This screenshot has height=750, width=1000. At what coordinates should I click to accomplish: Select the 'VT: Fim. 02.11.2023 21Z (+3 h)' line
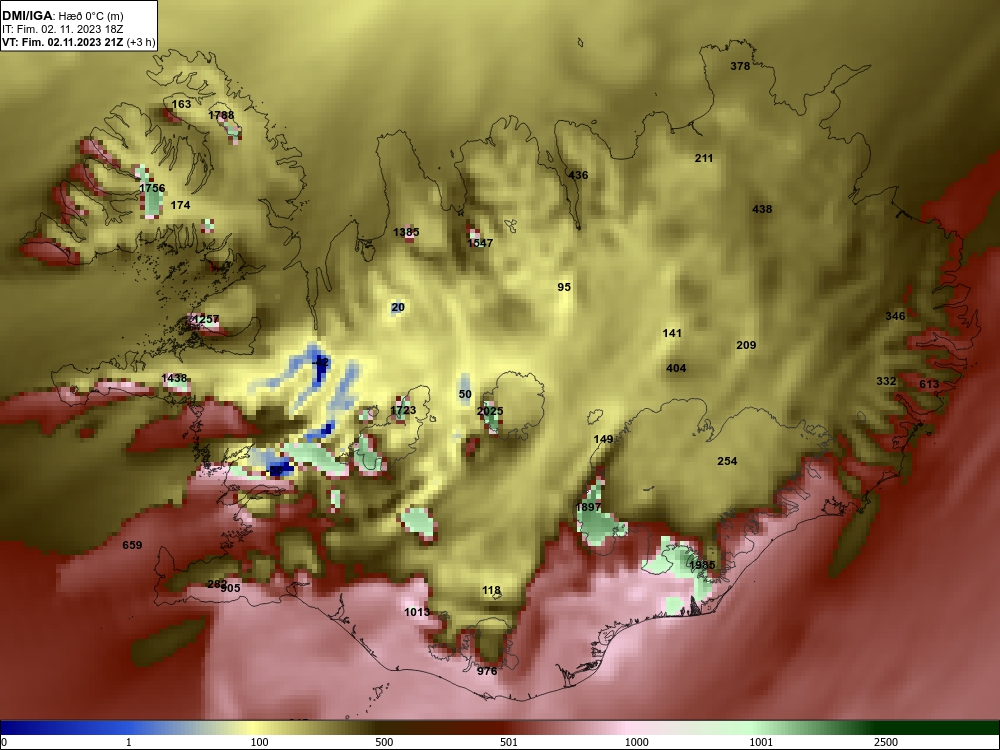click(78, 43)
